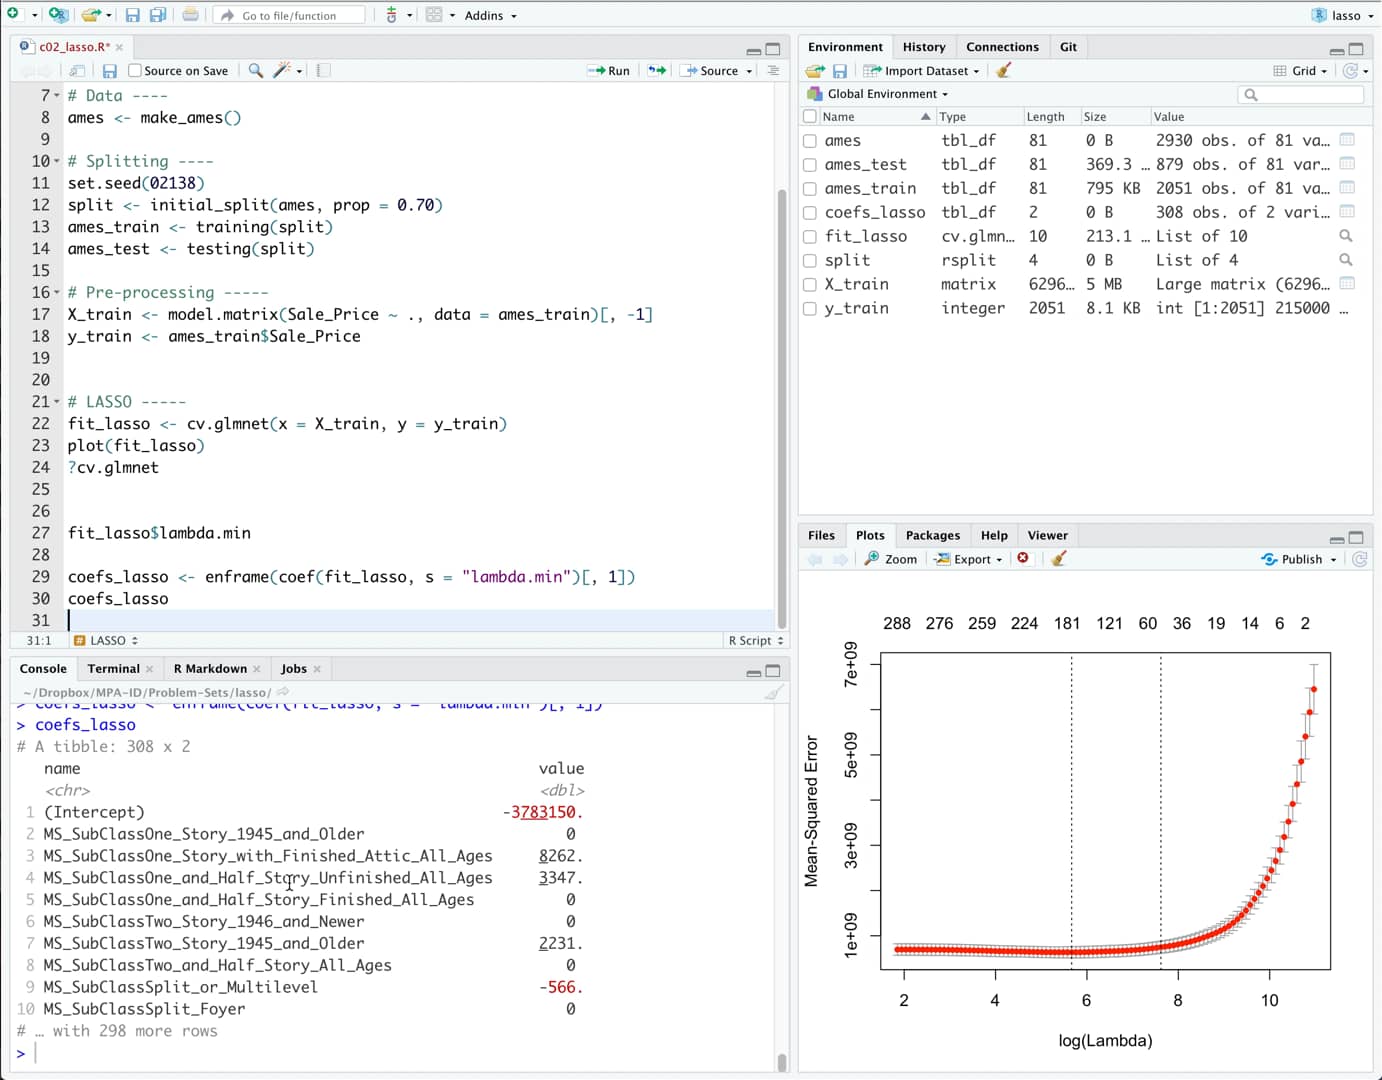This screenshot has width=1382, height=1080.
Task: Click the find/replace magnifier icon in editor
Action: pyautogui.click(x=256, y=71)
